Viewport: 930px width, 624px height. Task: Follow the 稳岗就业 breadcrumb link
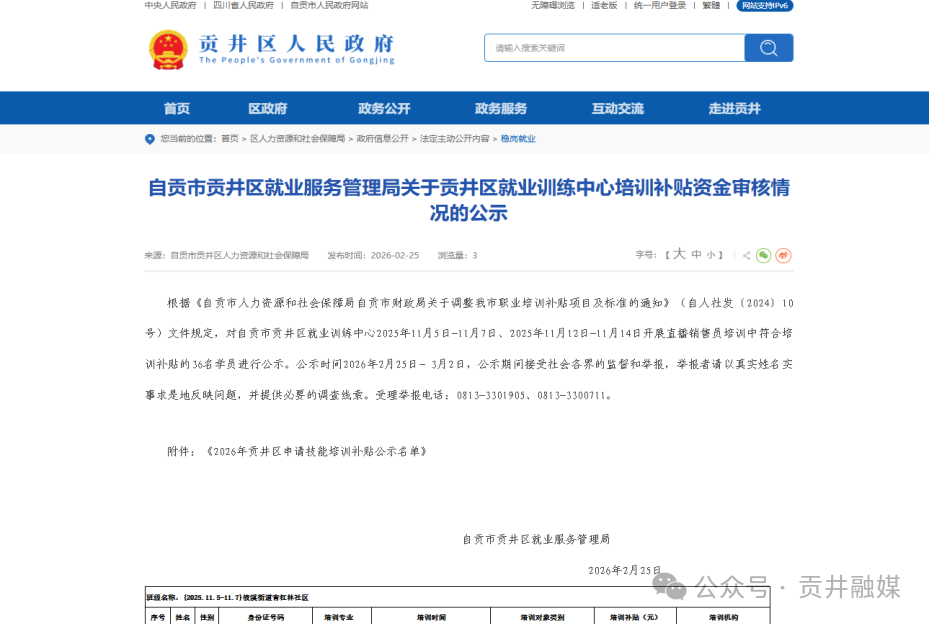tap(519, 139)
